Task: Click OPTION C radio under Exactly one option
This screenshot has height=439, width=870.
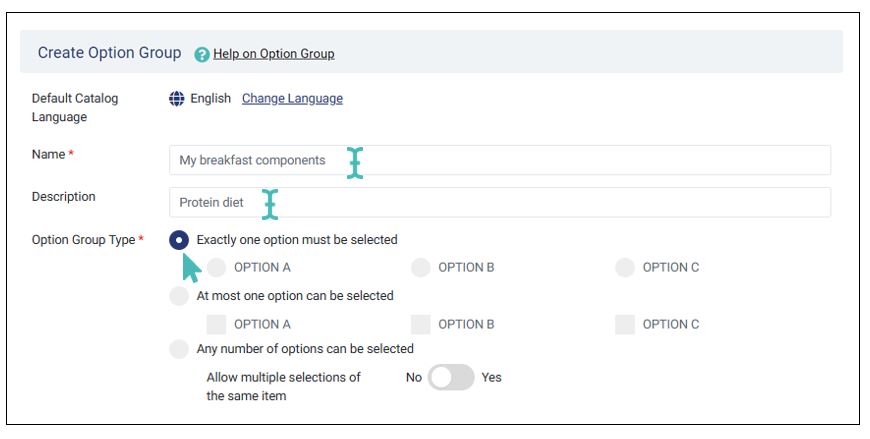Action: click(x=625, y=268)
